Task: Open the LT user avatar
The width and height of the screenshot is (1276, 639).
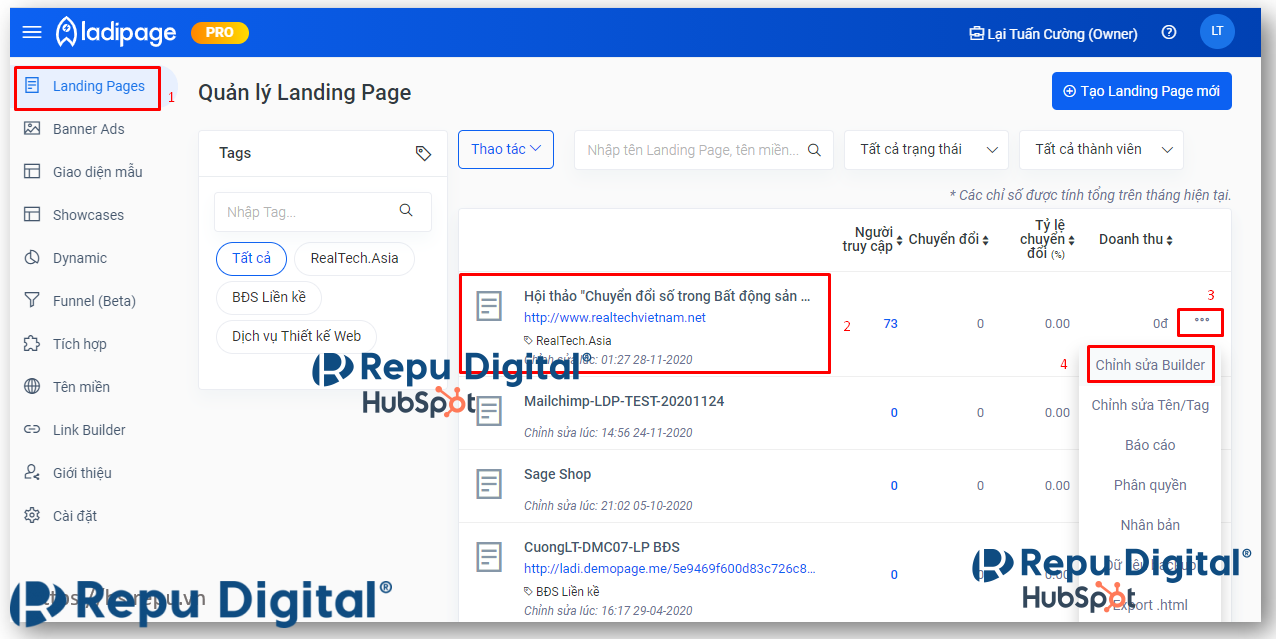Action: click(x=1217, y=31)
